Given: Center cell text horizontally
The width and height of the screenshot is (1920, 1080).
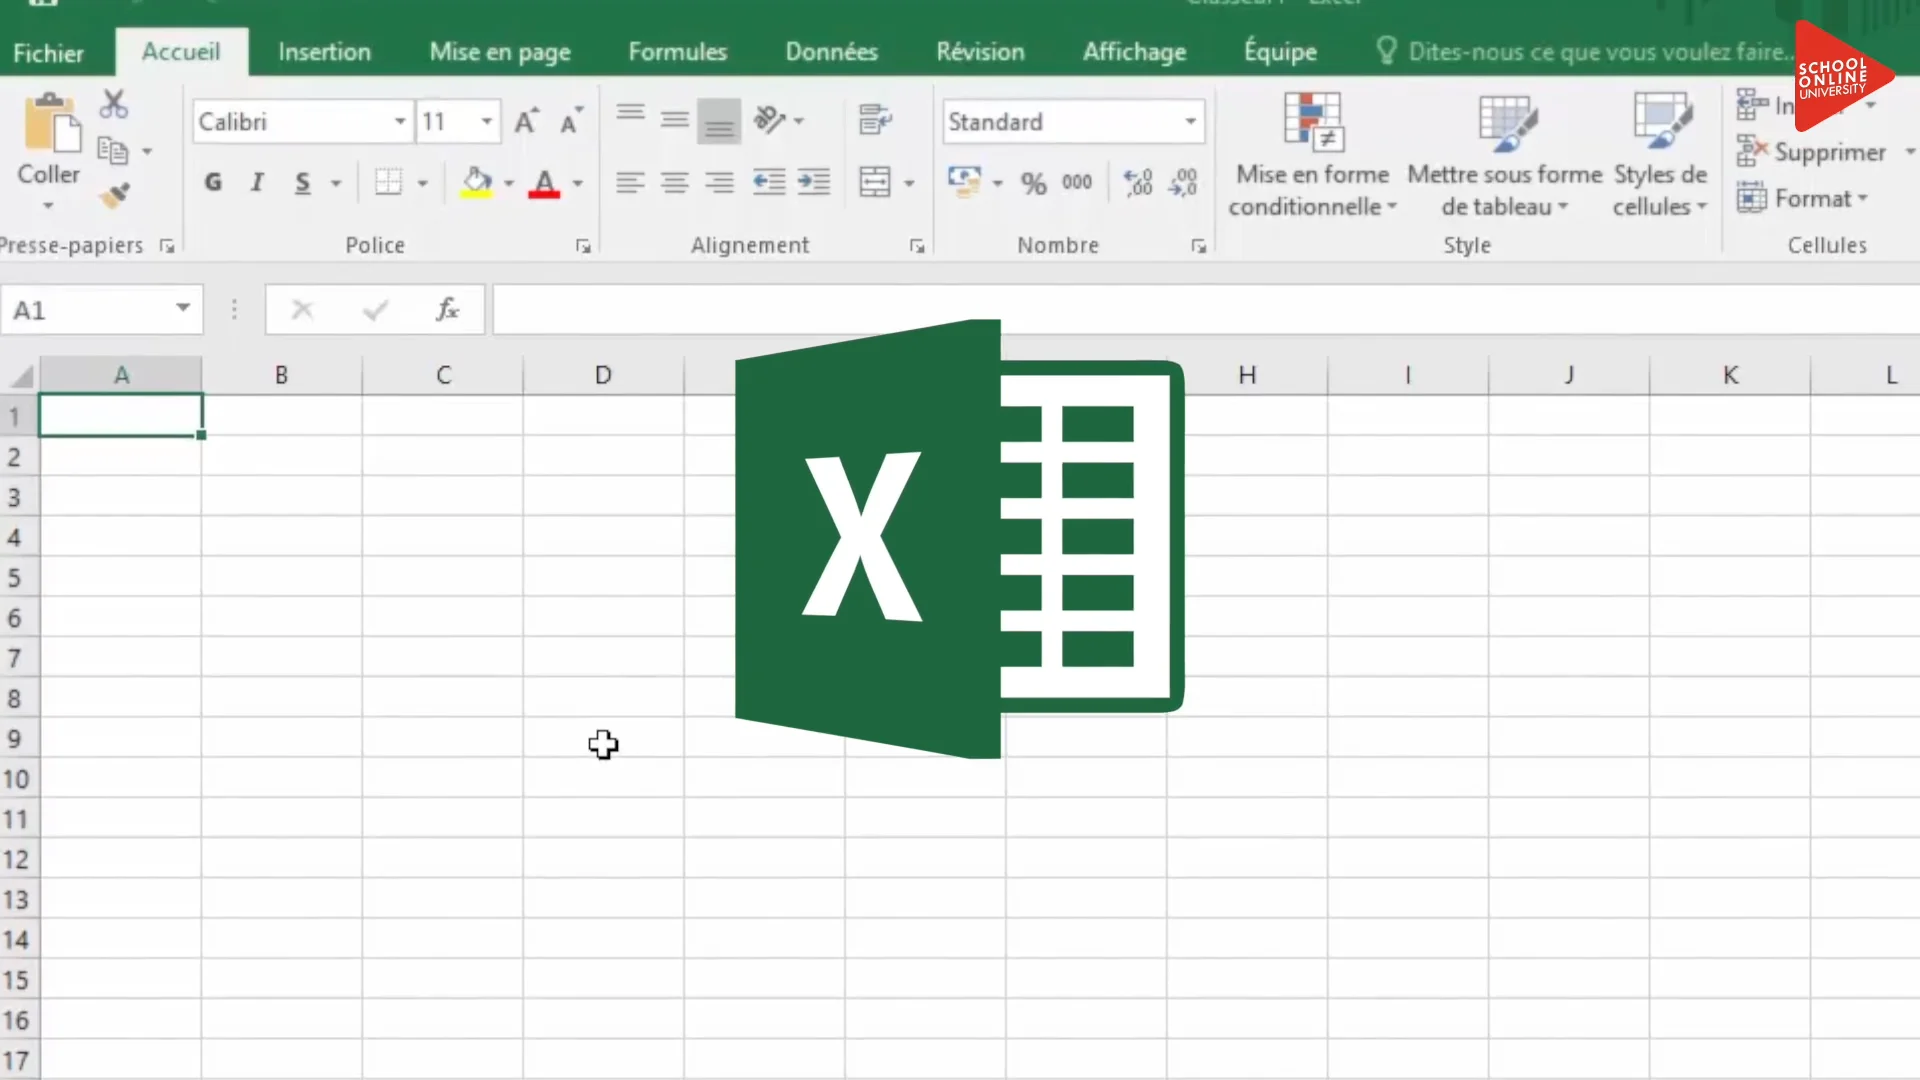Looking at the screenshot, I should (675, 182).
